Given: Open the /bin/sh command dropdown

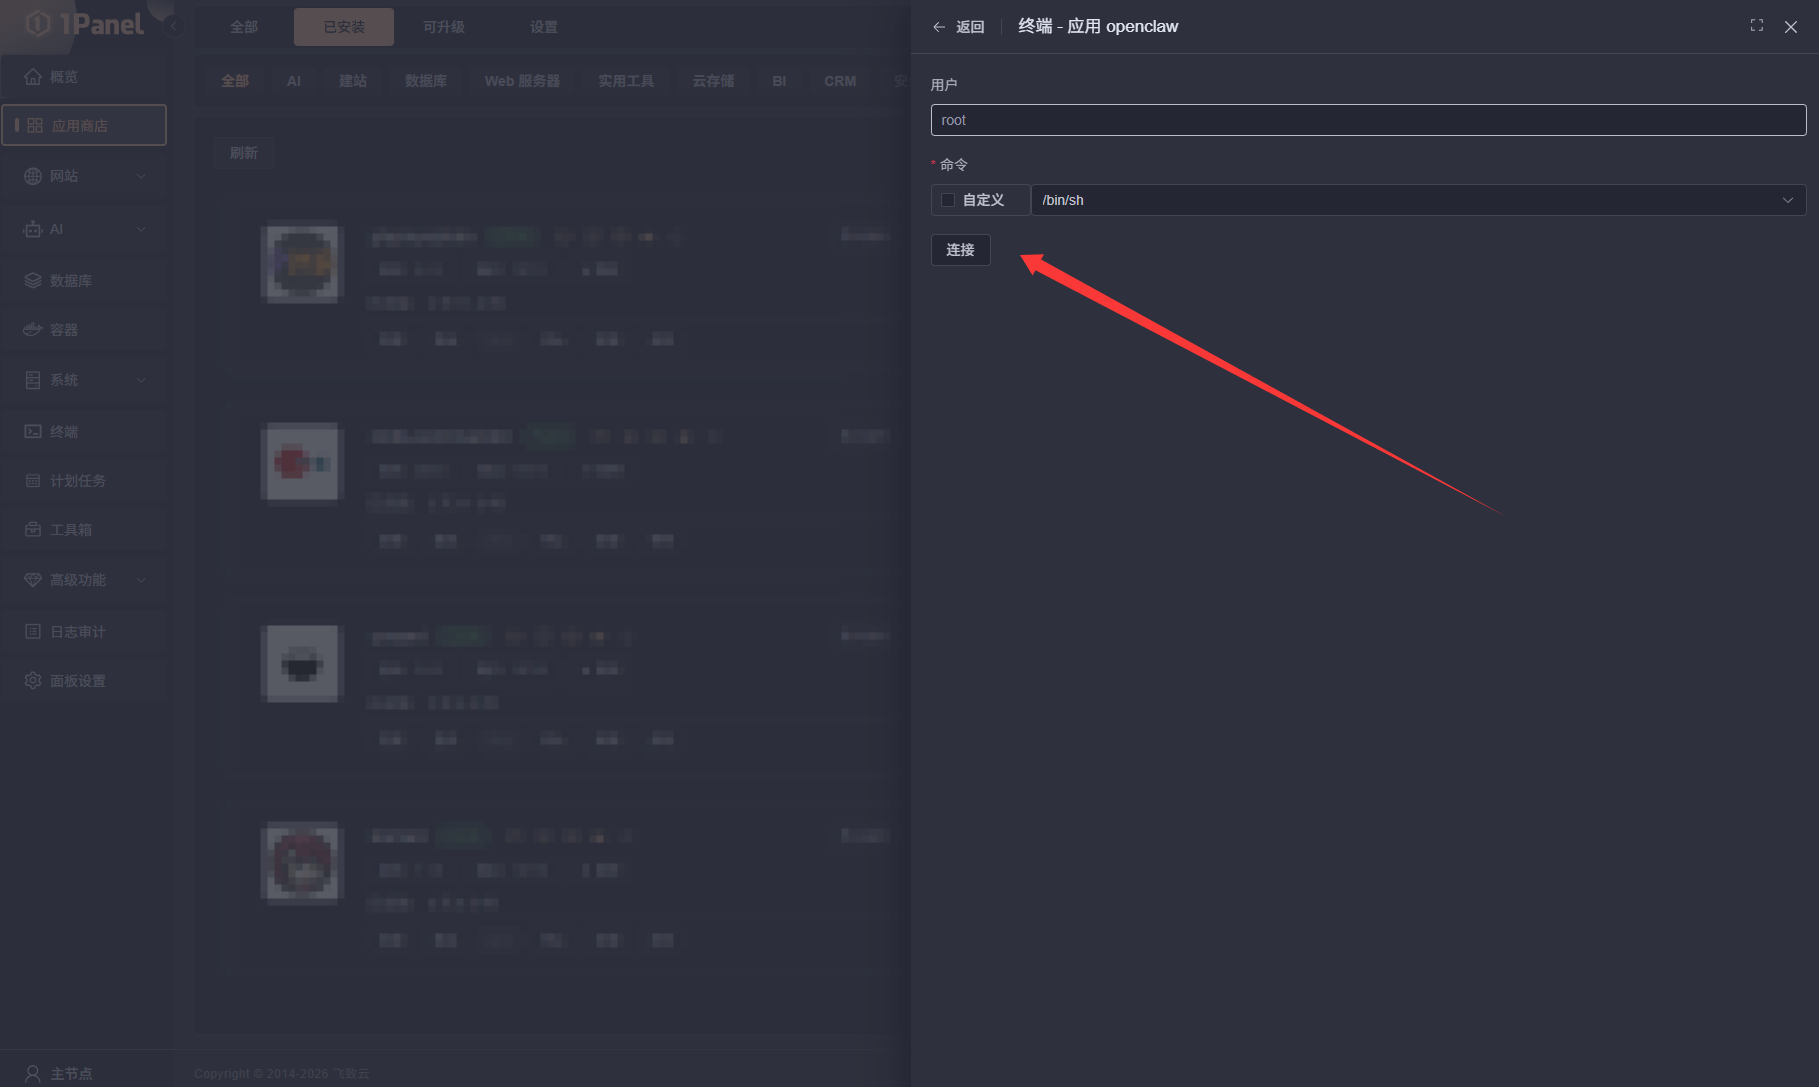Looking at the screenshot, I should pos(1417,200).
